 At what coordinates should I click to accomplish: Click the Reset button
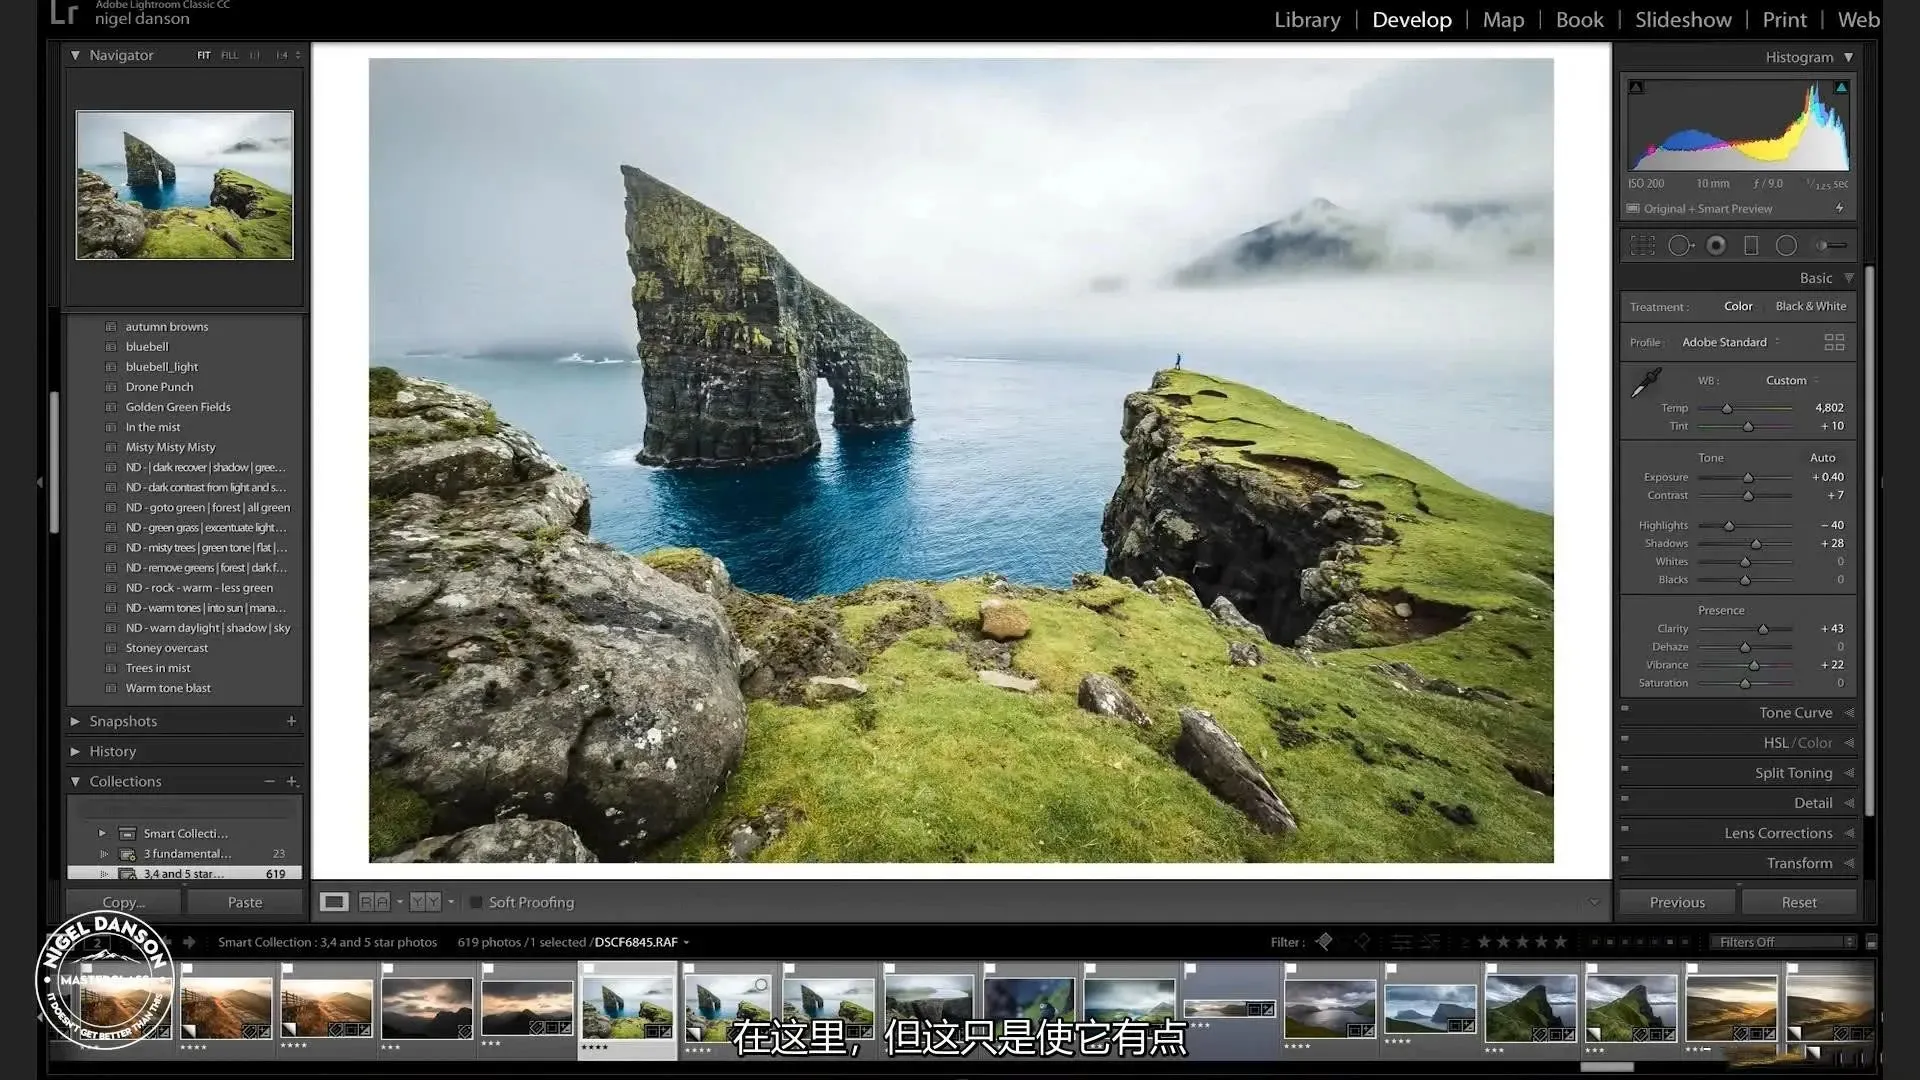(1798, 902)
